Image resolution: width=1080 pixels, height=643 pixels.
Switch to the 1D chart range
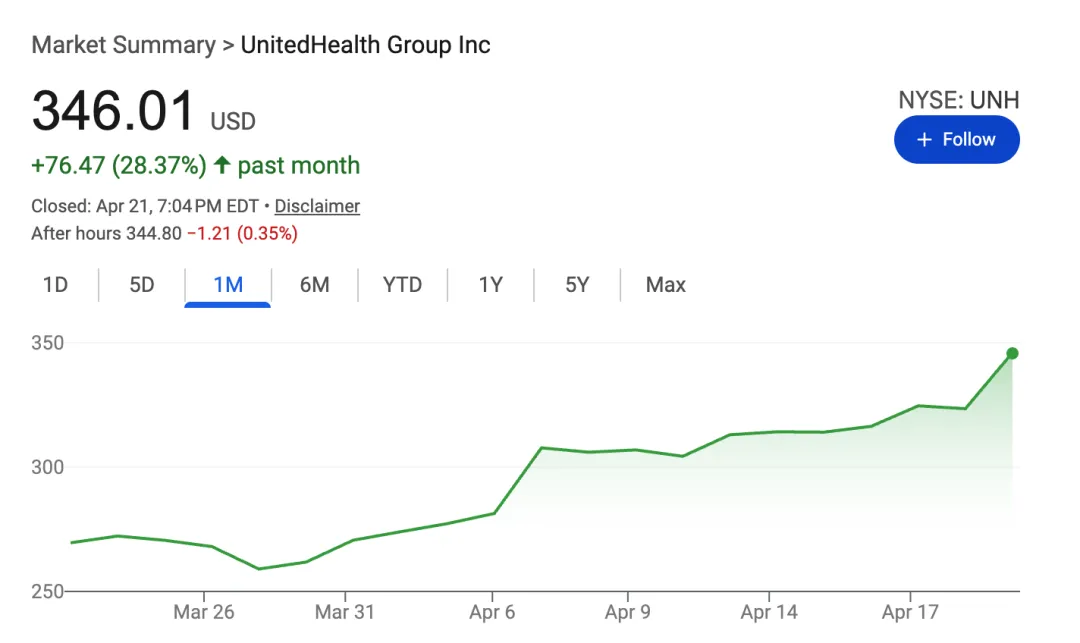click(x=55, y=285)
